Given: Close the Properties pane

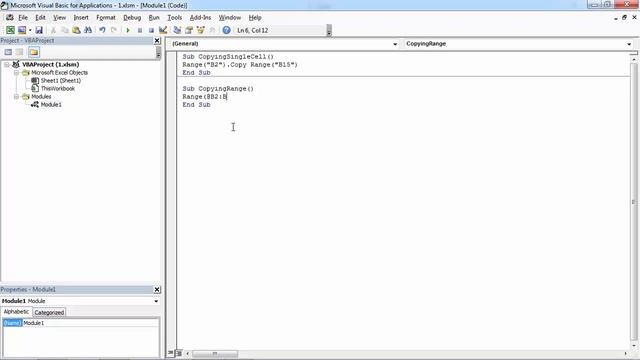Looking at the screenshot, I should click(157, 289).
